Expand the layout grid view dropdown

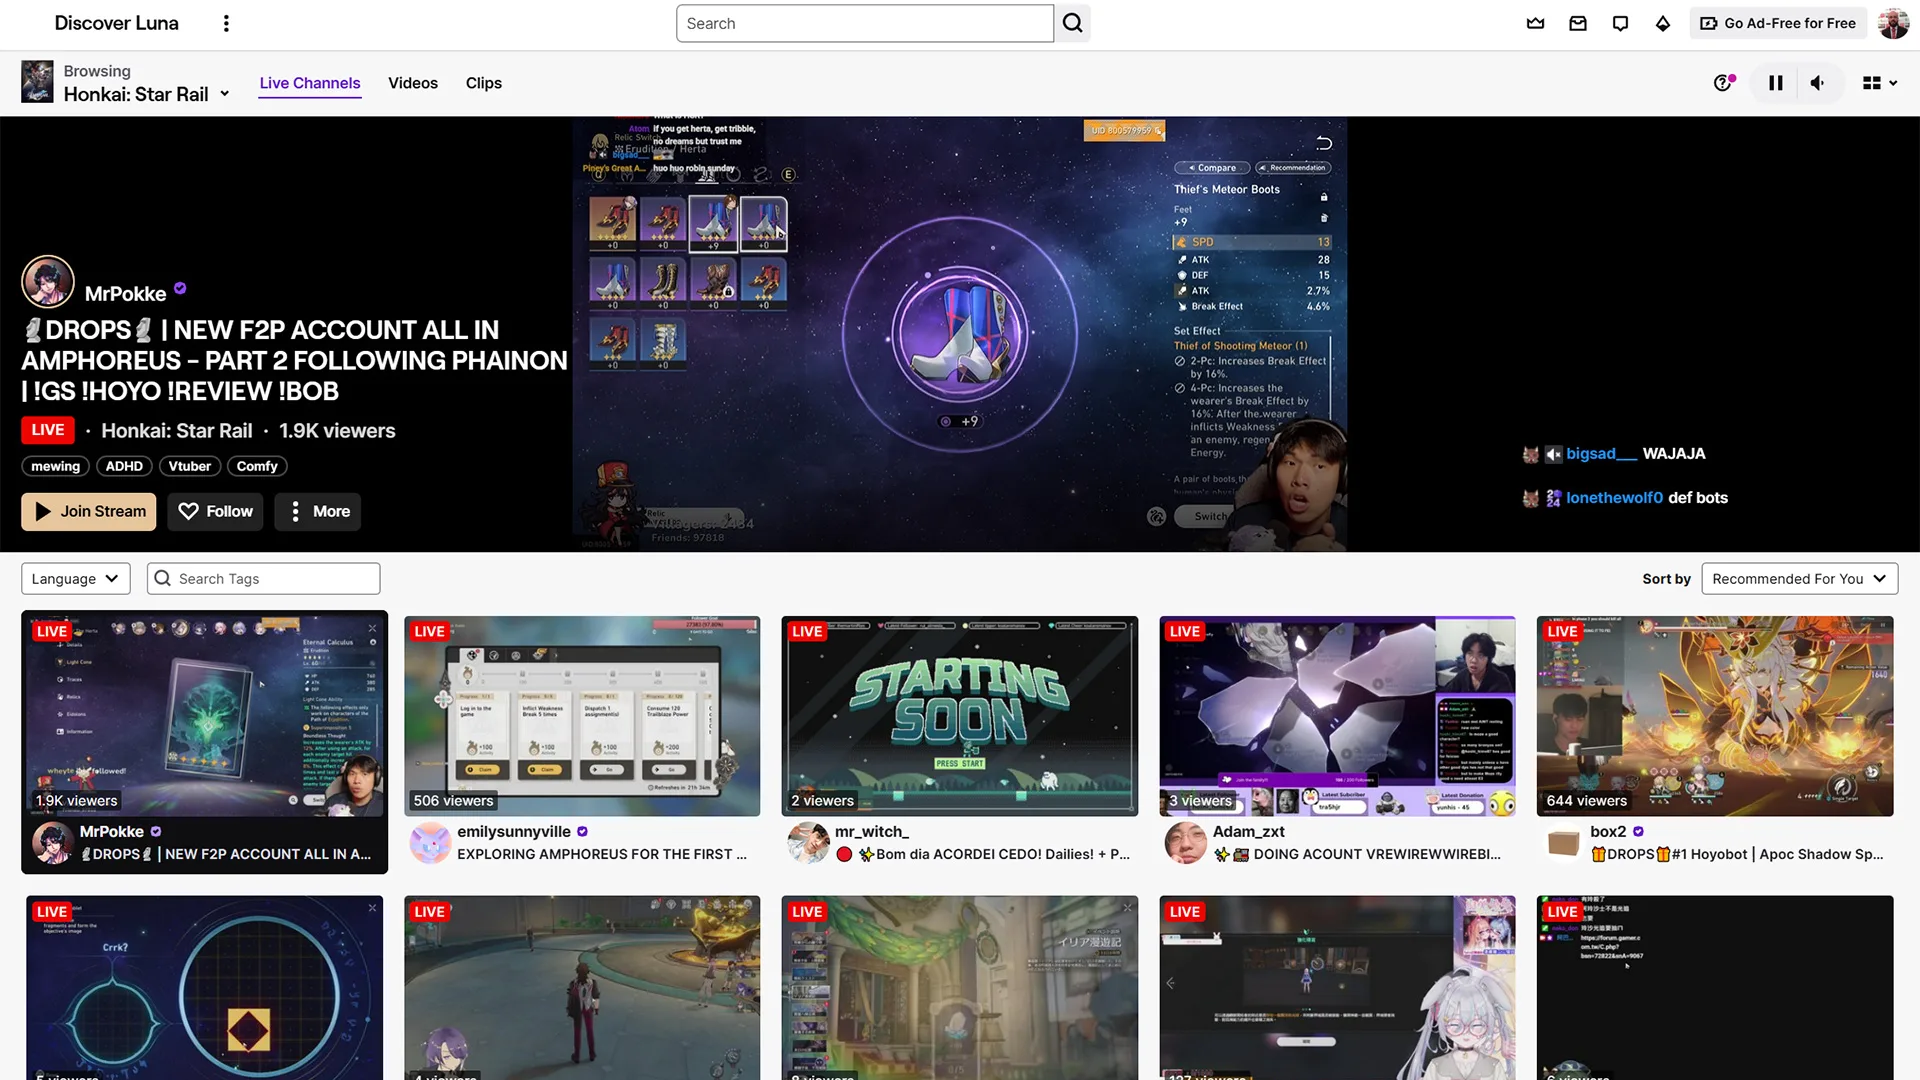tap(1879, 83)
